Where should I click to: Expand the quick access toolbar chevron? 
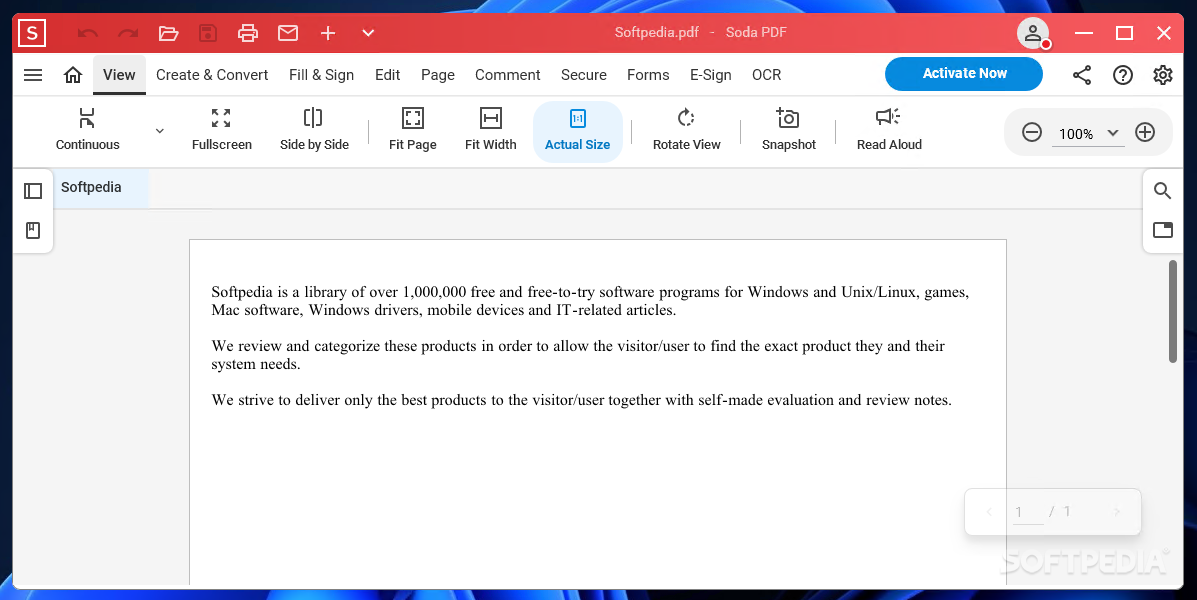(x=368, y=33)
